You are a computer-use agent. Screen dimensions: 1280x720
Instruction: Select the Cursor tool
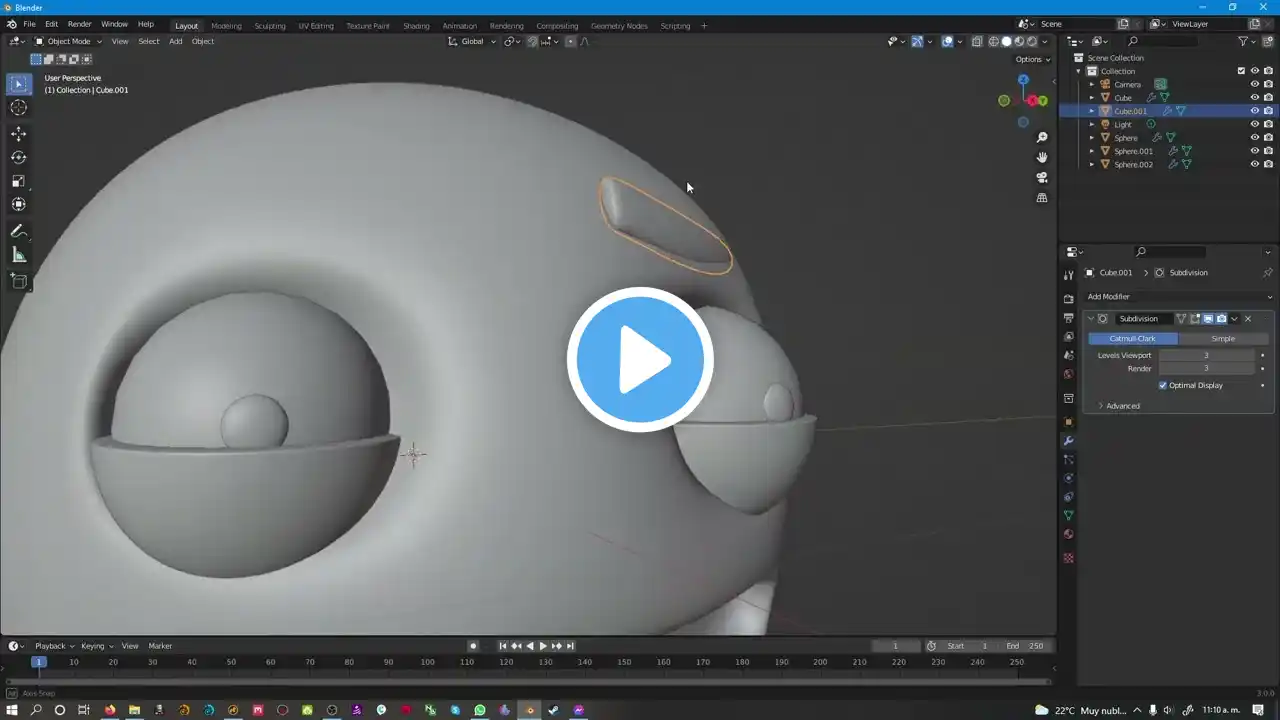(18, 108)
